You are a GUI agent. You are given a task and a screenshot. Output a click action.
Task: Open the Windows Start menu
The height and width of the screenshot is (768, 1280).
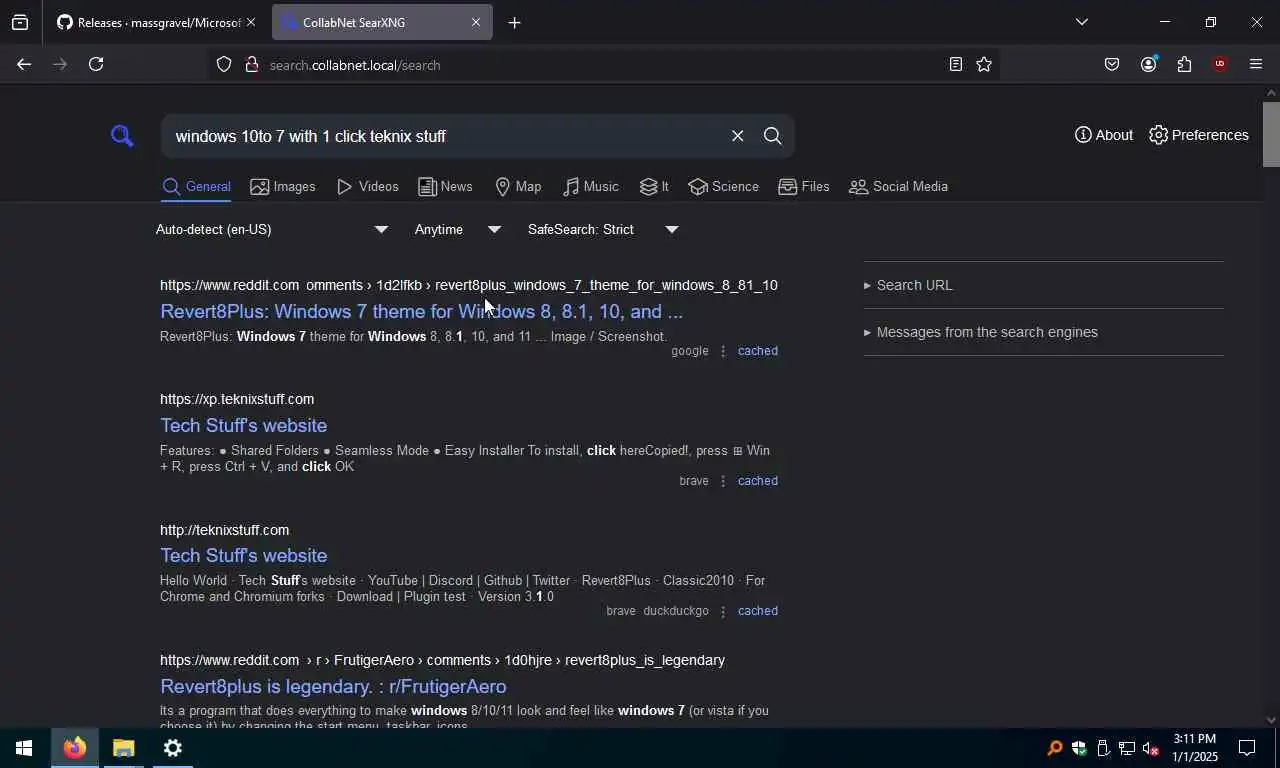[24, 748]
